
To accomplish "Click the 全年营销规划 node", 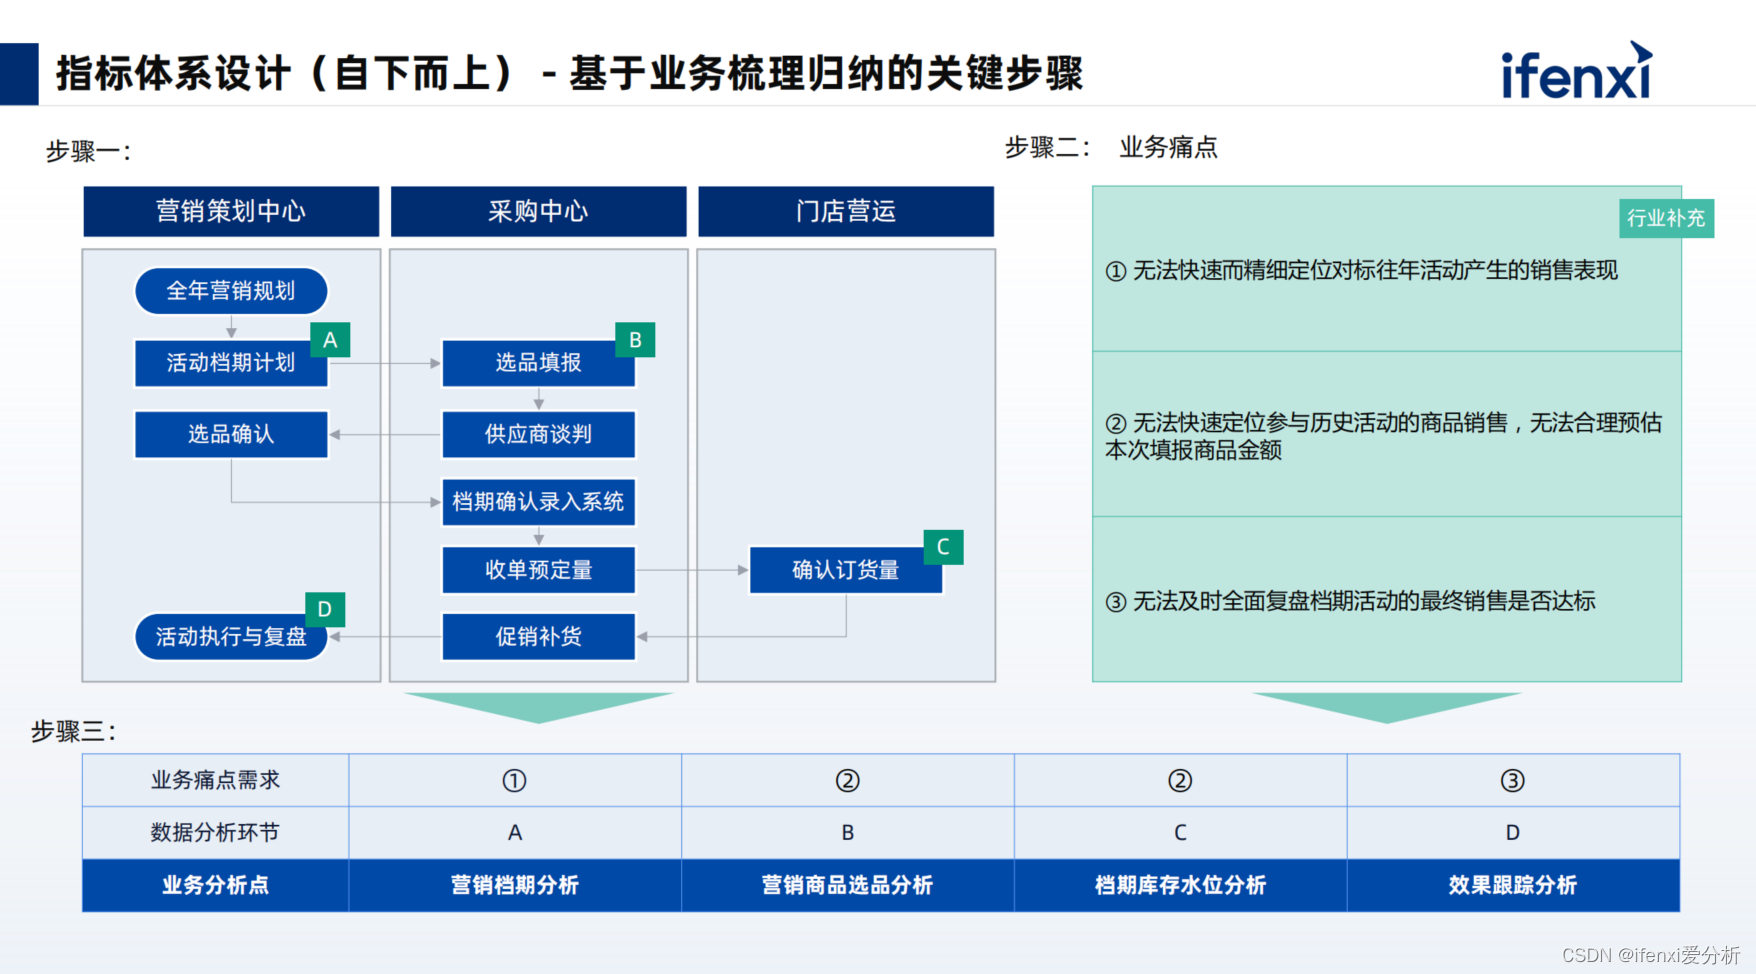I will [x=231, y=291].
